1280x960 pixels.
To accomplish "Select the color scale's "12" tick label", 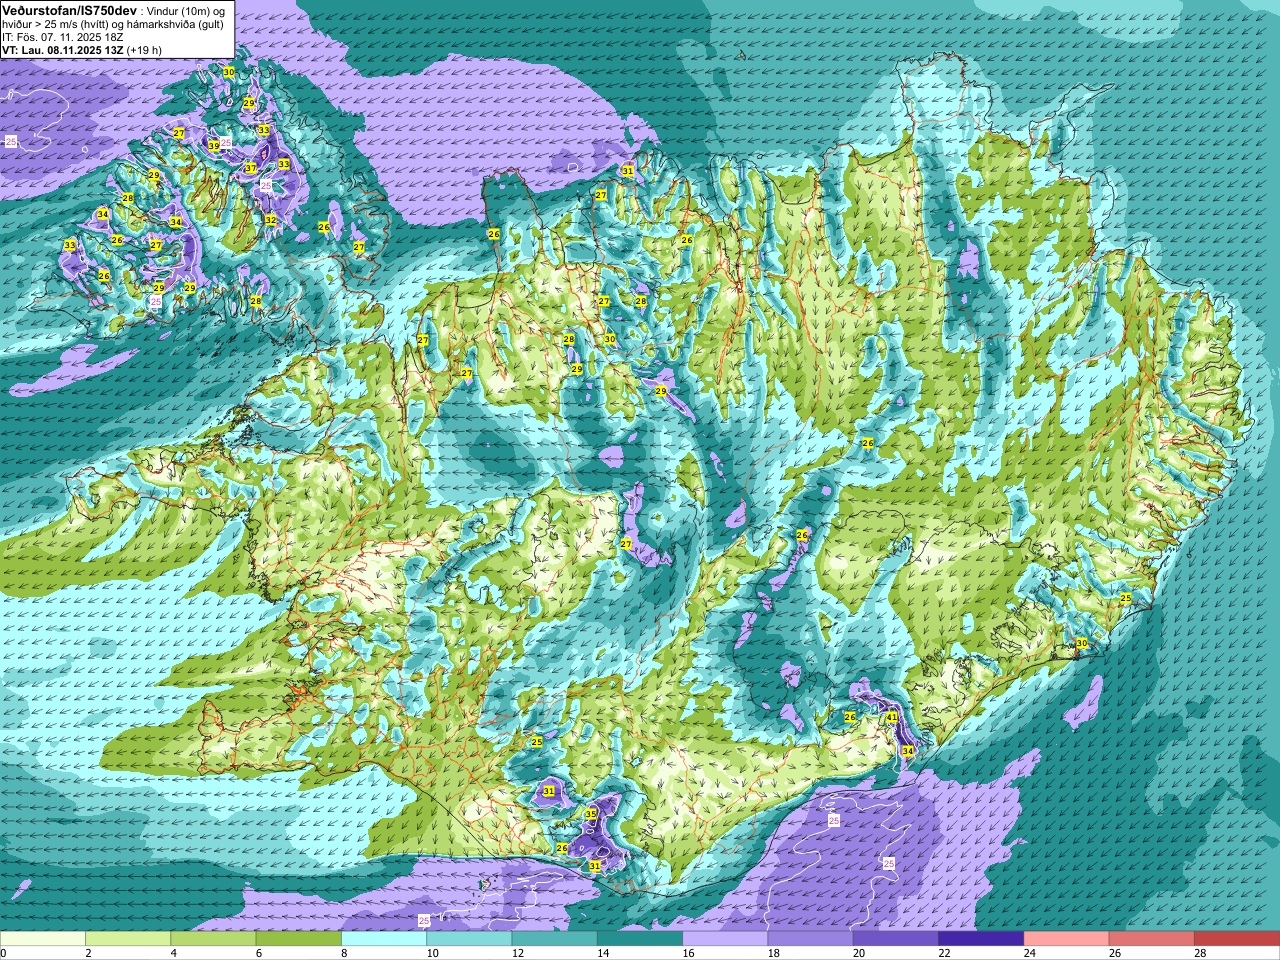I will tap(518, 953).
